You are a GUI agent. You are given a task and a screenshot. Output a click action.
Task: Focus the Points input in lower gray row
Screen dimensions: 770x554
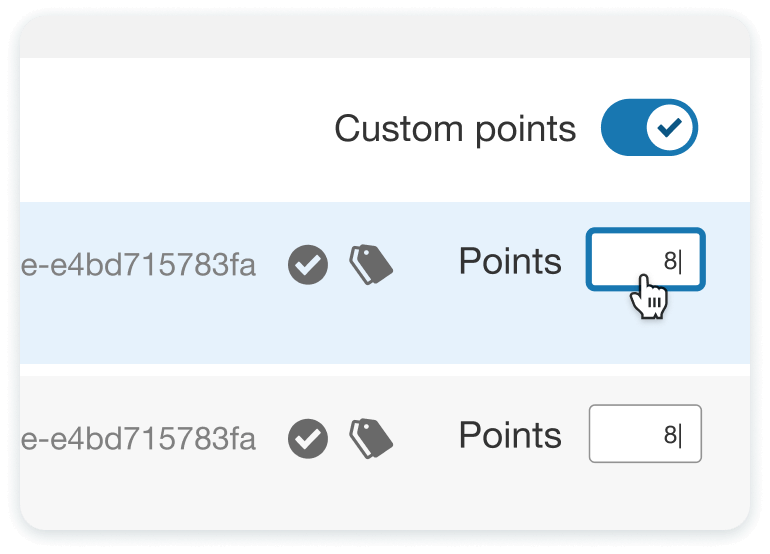[x=630, y=434]
